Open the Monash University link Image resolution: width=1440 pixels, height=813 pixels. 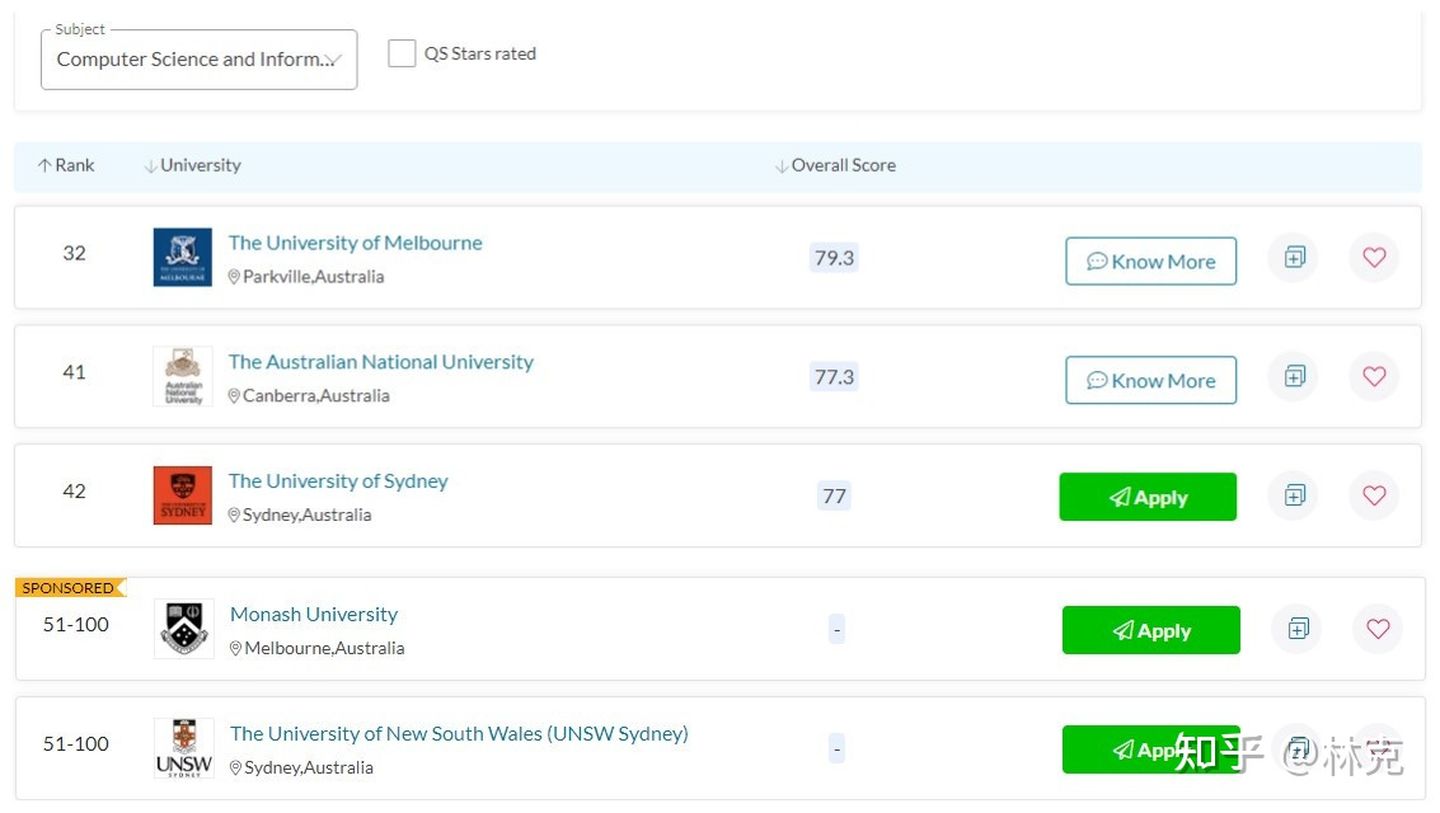click(314, 614)
